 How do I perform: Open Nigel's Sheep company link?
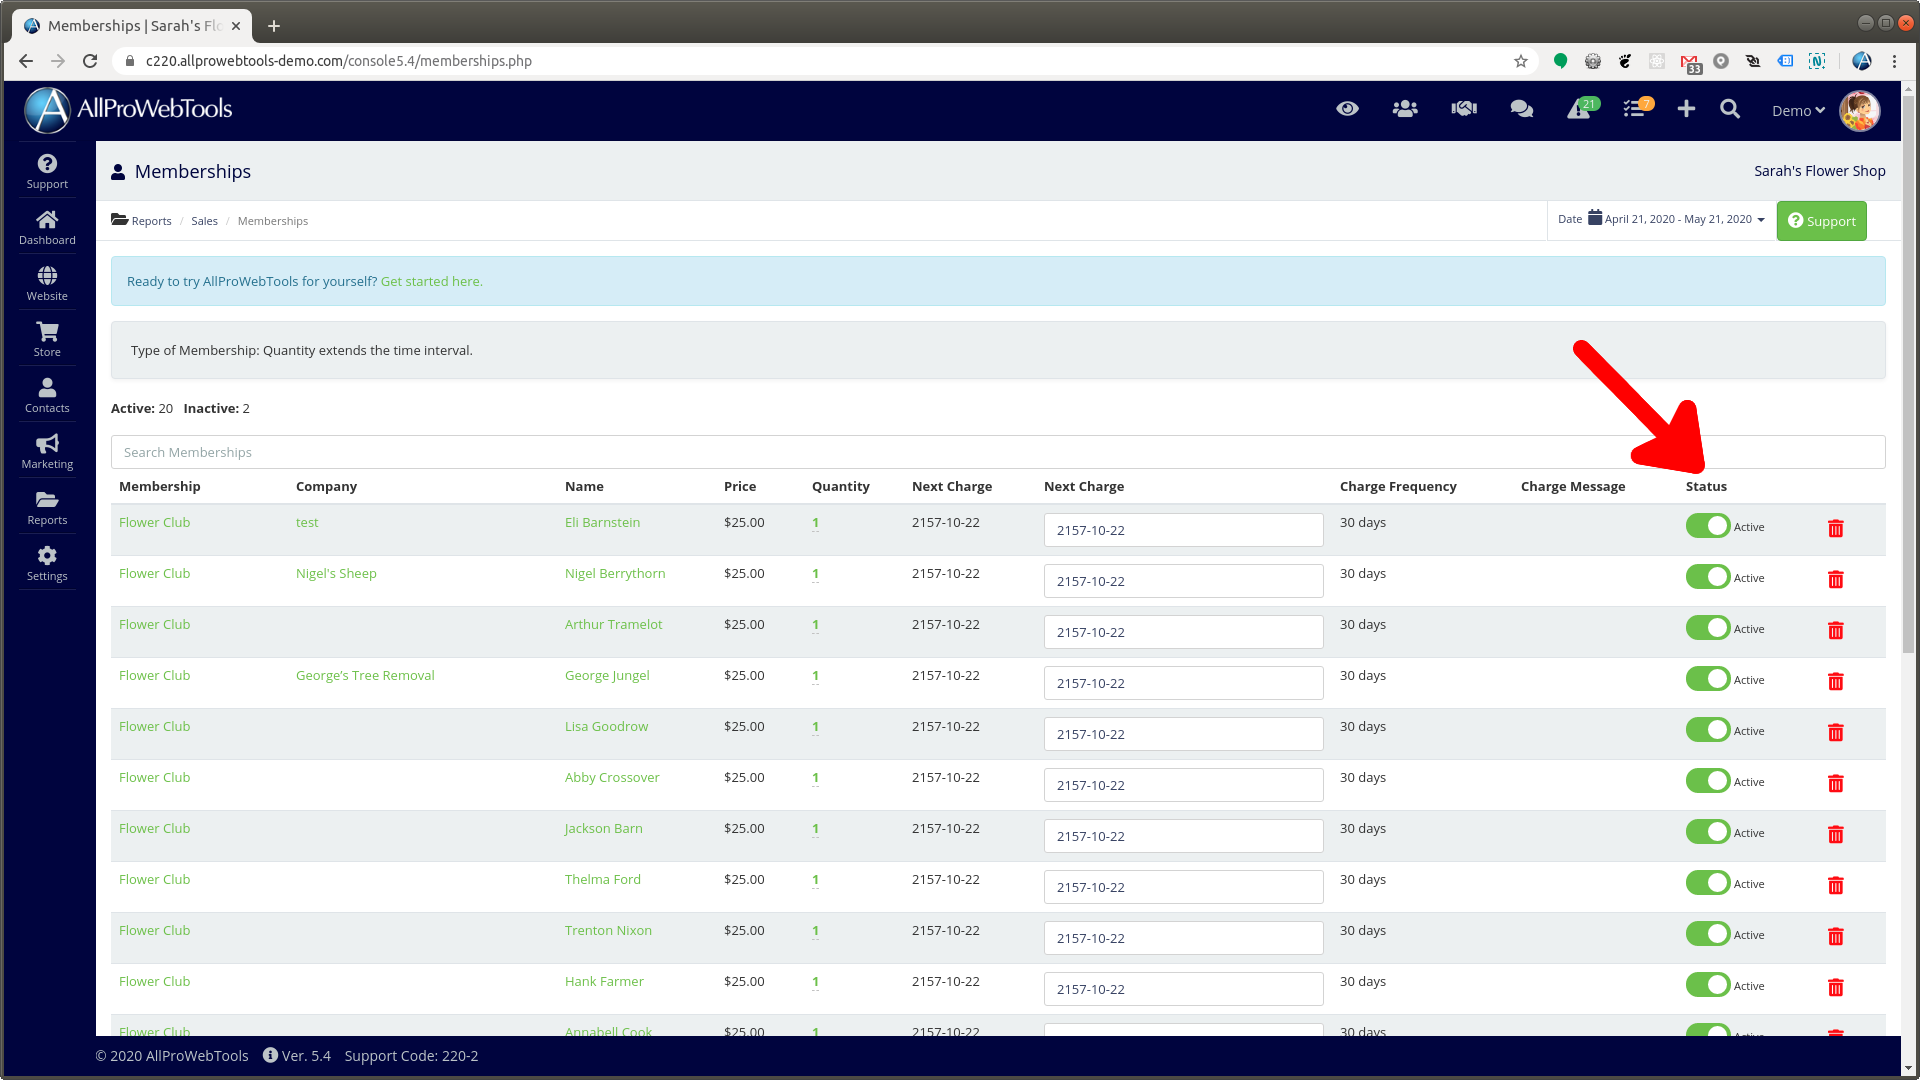click(x=336, y=574)
